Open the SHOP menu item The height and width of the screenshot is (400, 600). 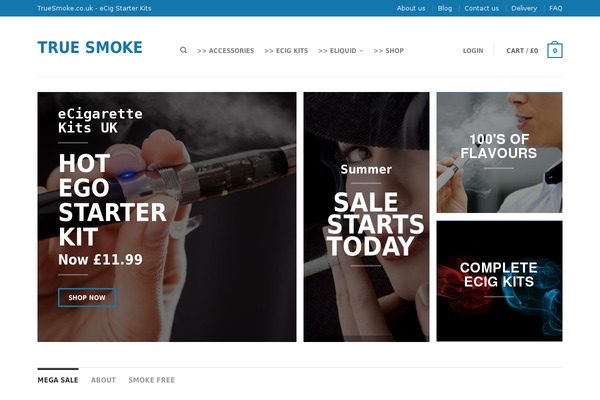(388, 51)
